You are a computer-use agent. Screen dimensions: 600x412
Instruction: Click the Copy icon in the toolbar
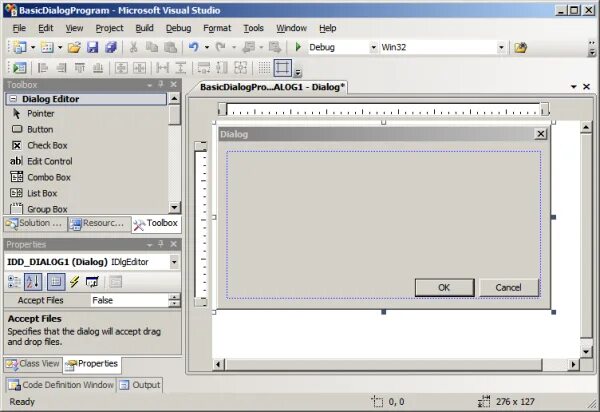coord(152,47)
